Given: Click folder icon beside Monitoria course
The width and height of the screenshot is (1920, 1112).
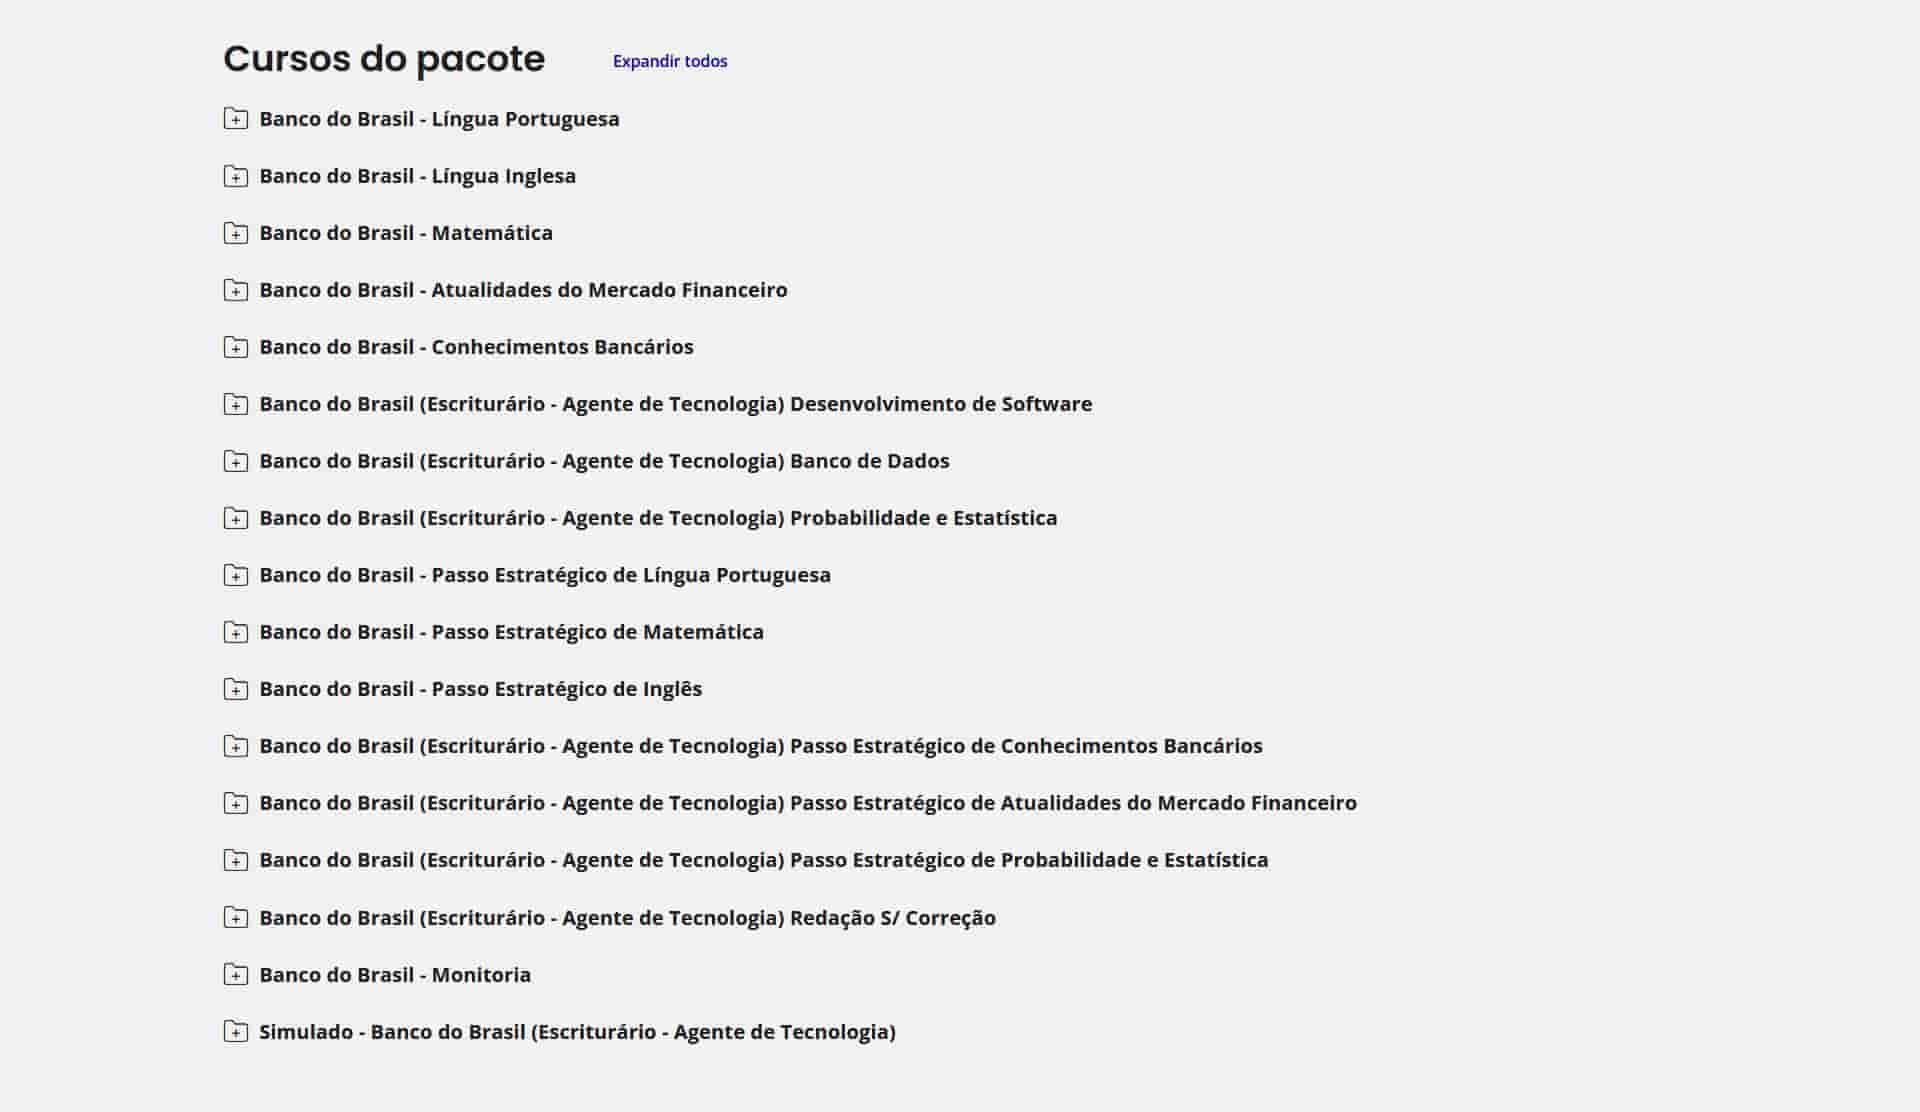Looking at the screenshot, I should (235, 975).
